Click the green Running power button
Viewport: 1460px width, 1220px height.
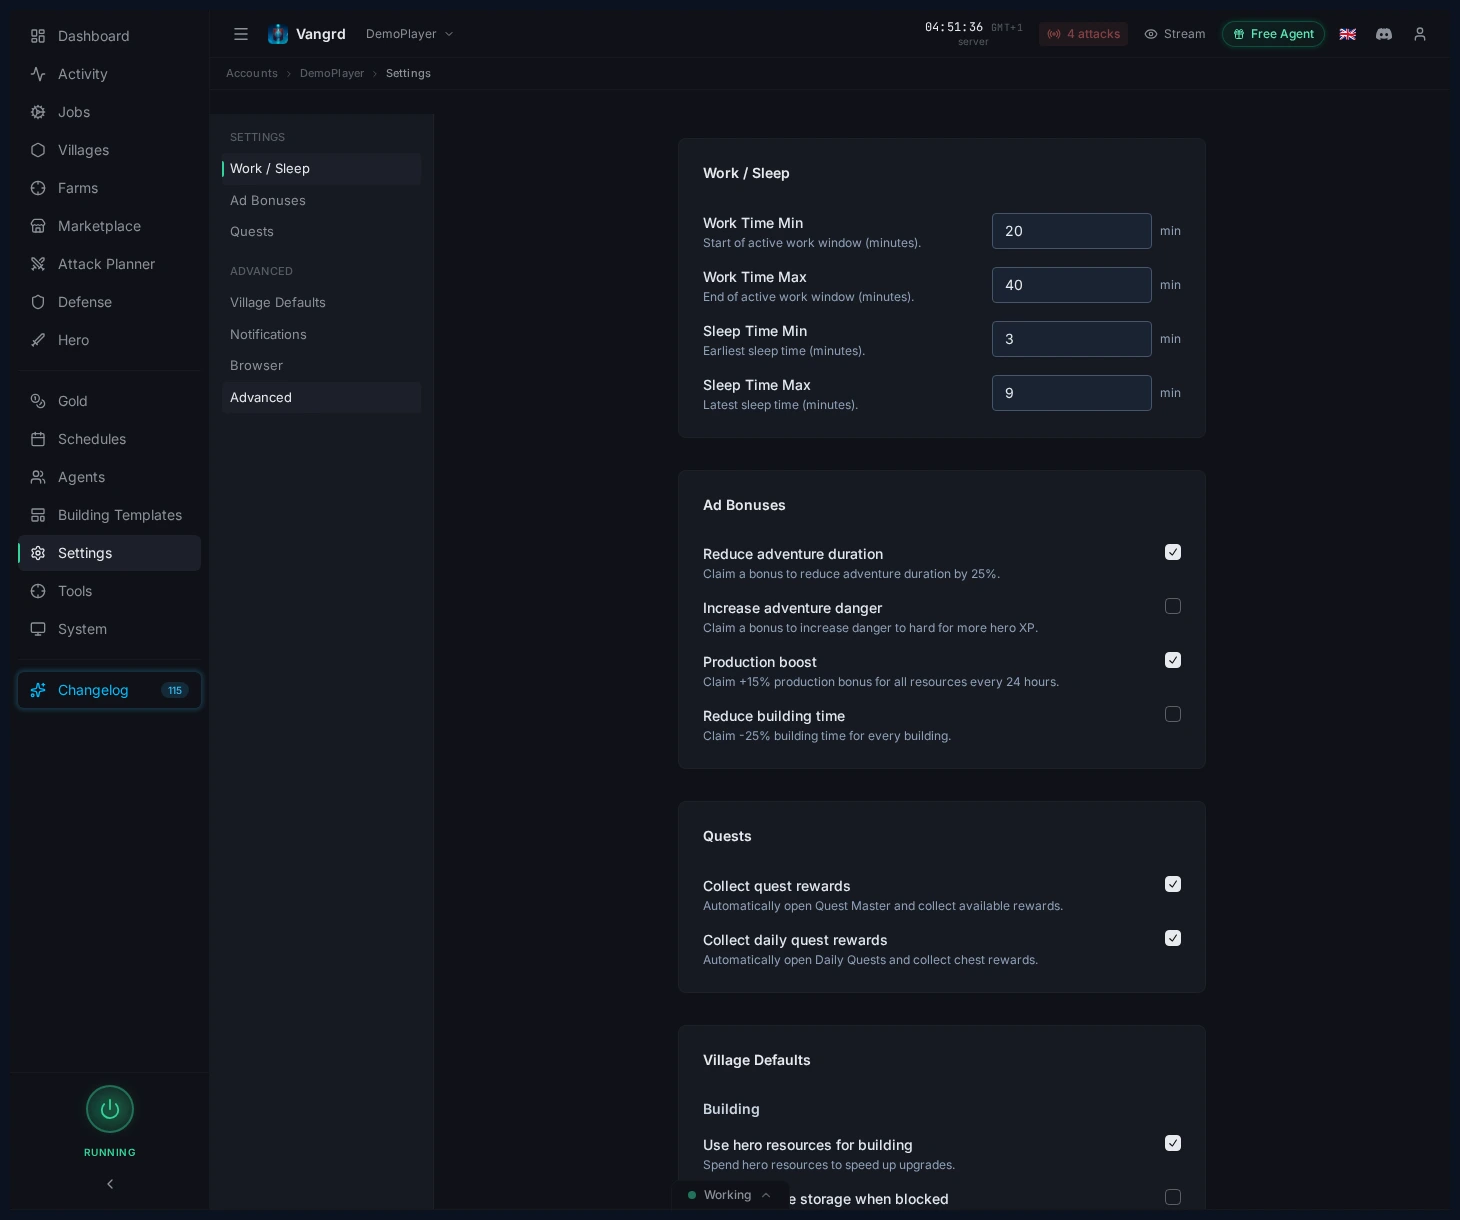tap(110, 1109)
